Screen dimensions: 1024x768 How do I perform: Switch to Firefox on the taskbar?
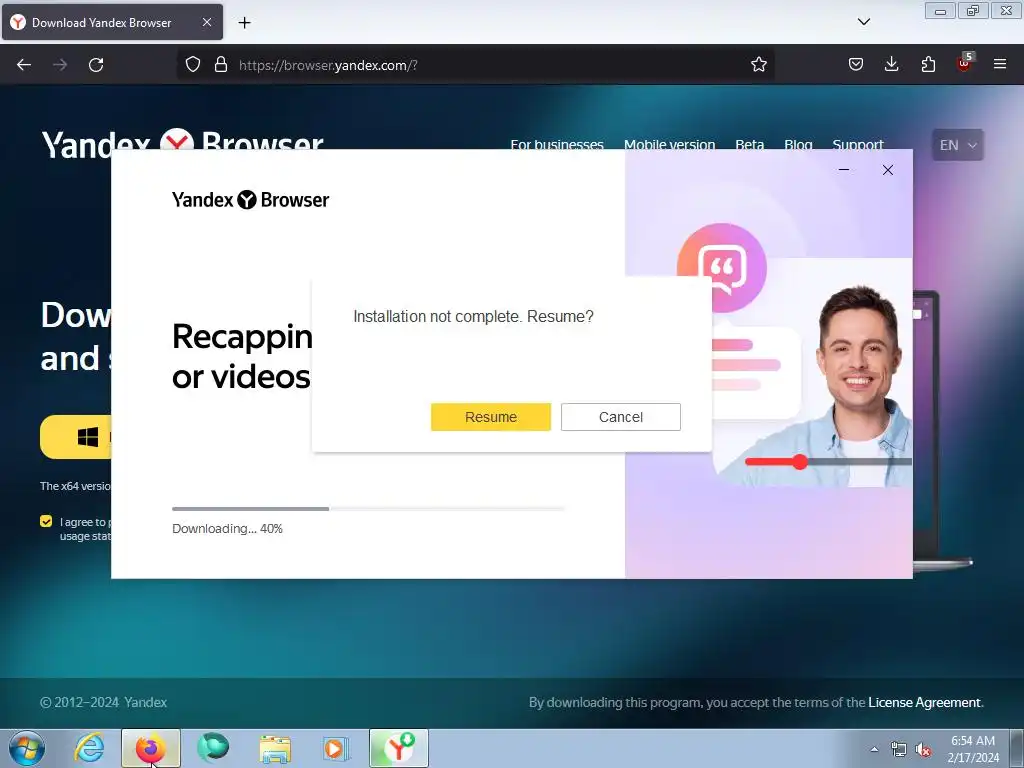[x=151, y=748]
